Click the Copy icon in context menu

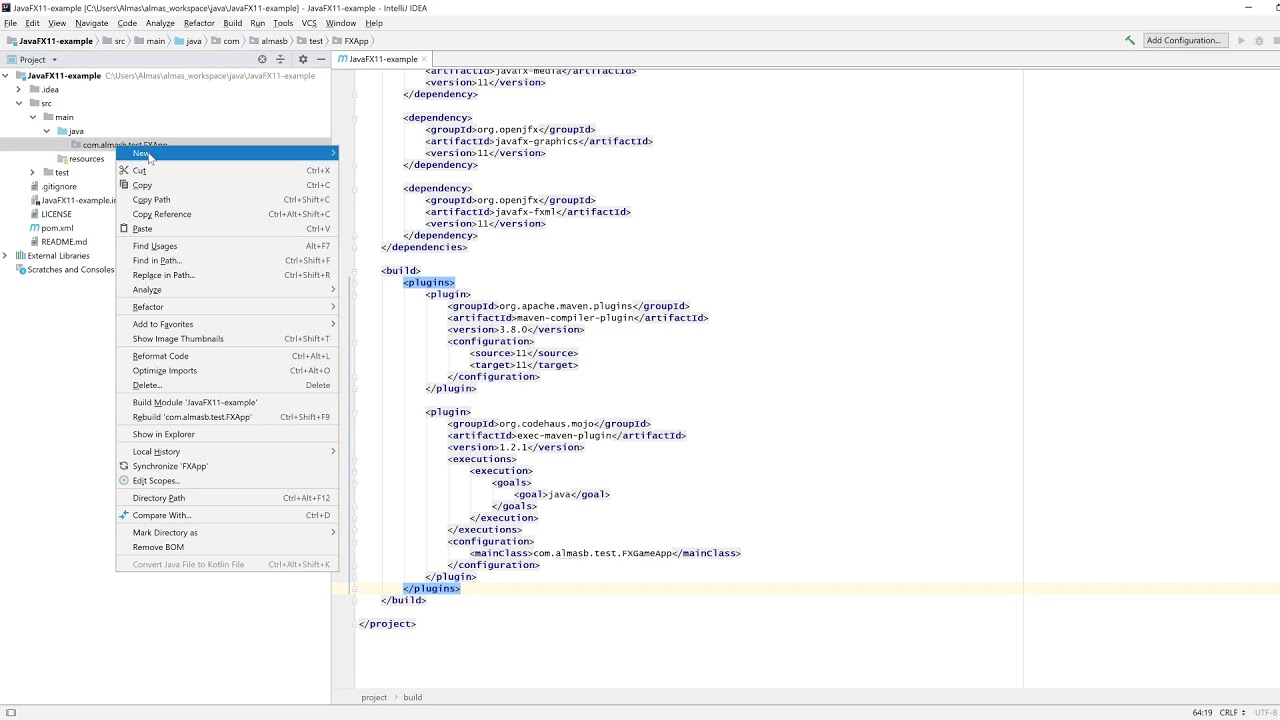click(124, 185)
